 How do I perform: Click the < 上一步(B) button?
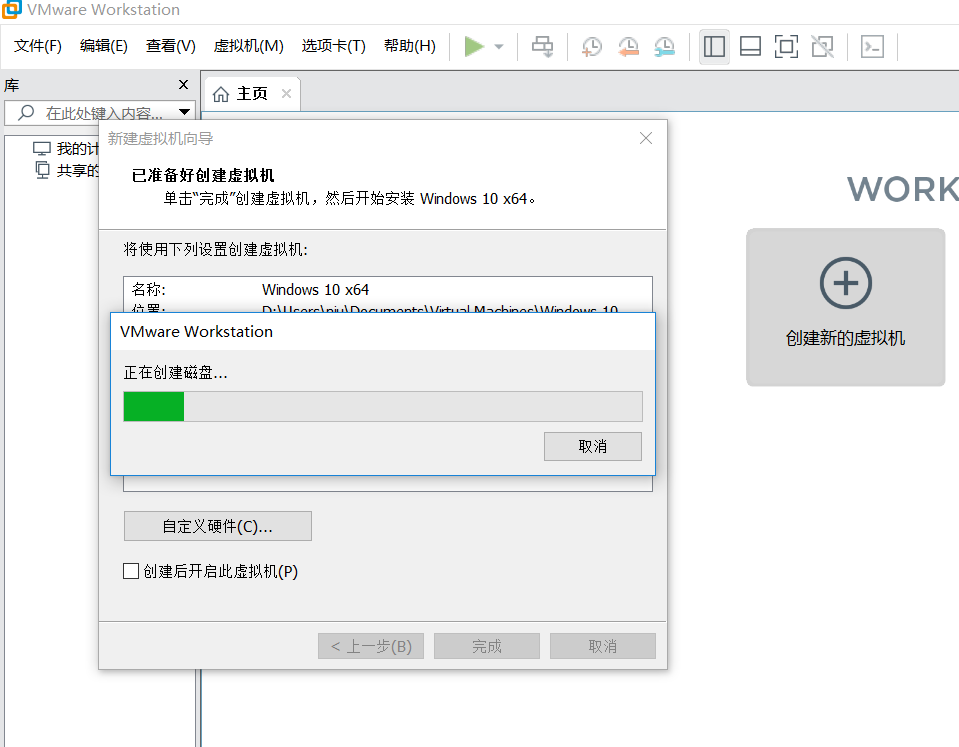click(x=371, y=646)
